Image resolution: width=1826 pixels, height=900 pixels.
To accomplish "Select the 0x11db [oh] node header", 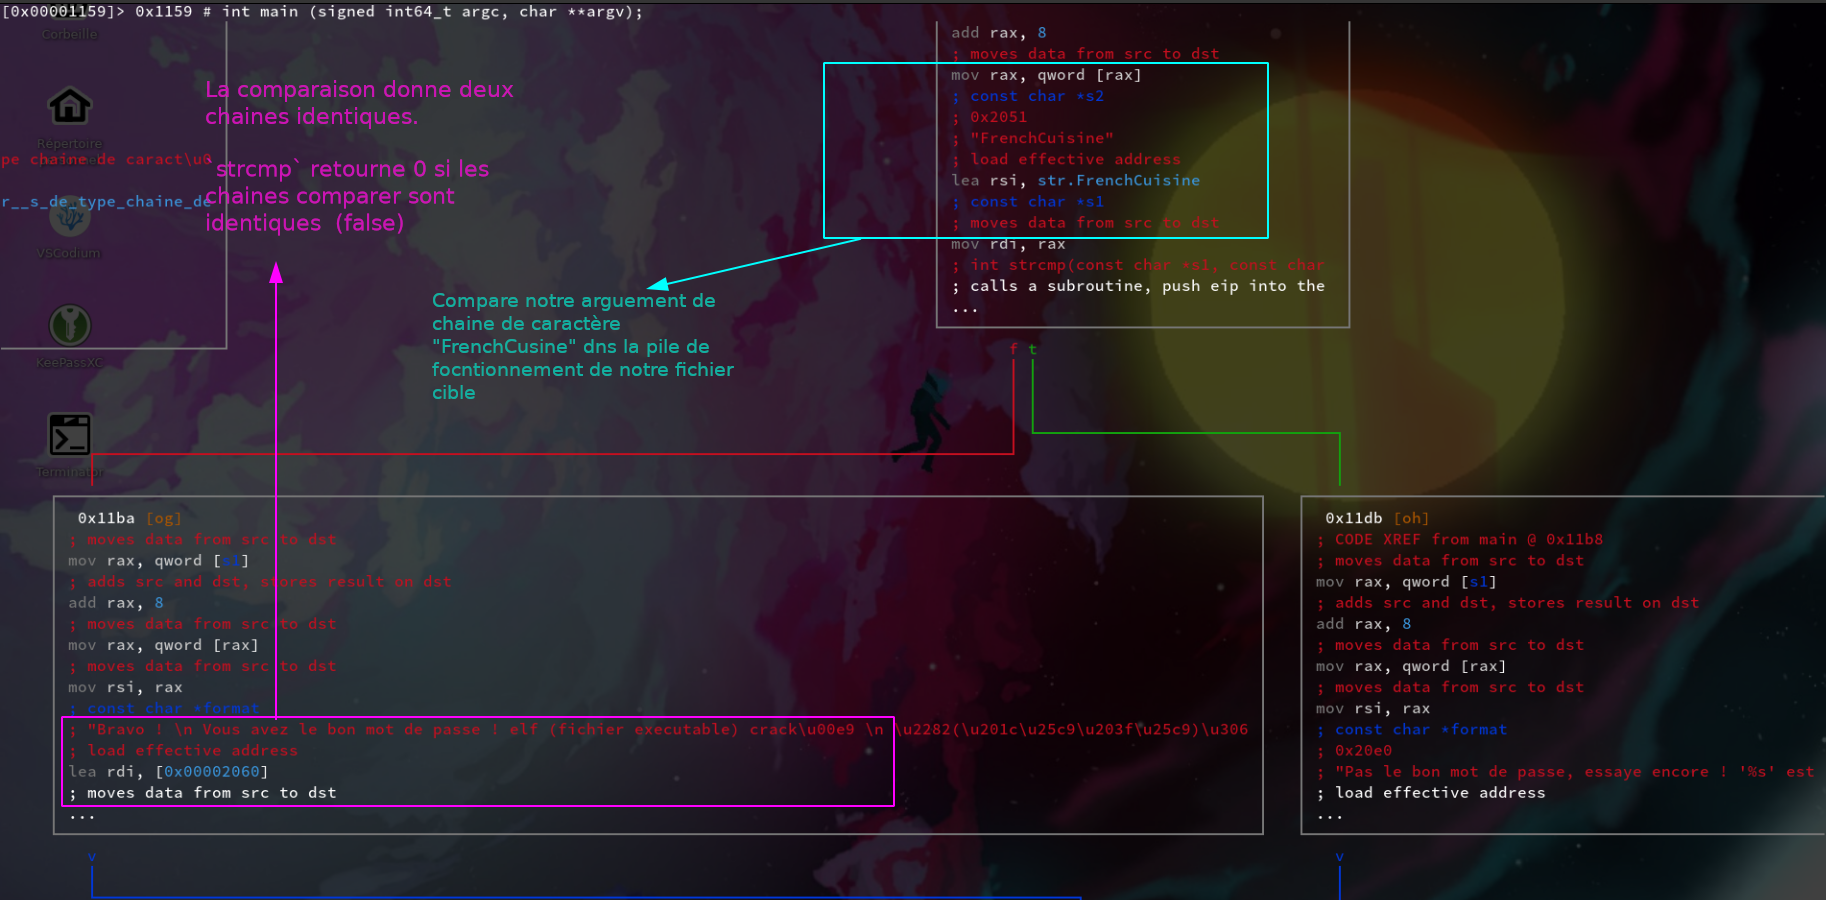I will tap(1376, 518).
